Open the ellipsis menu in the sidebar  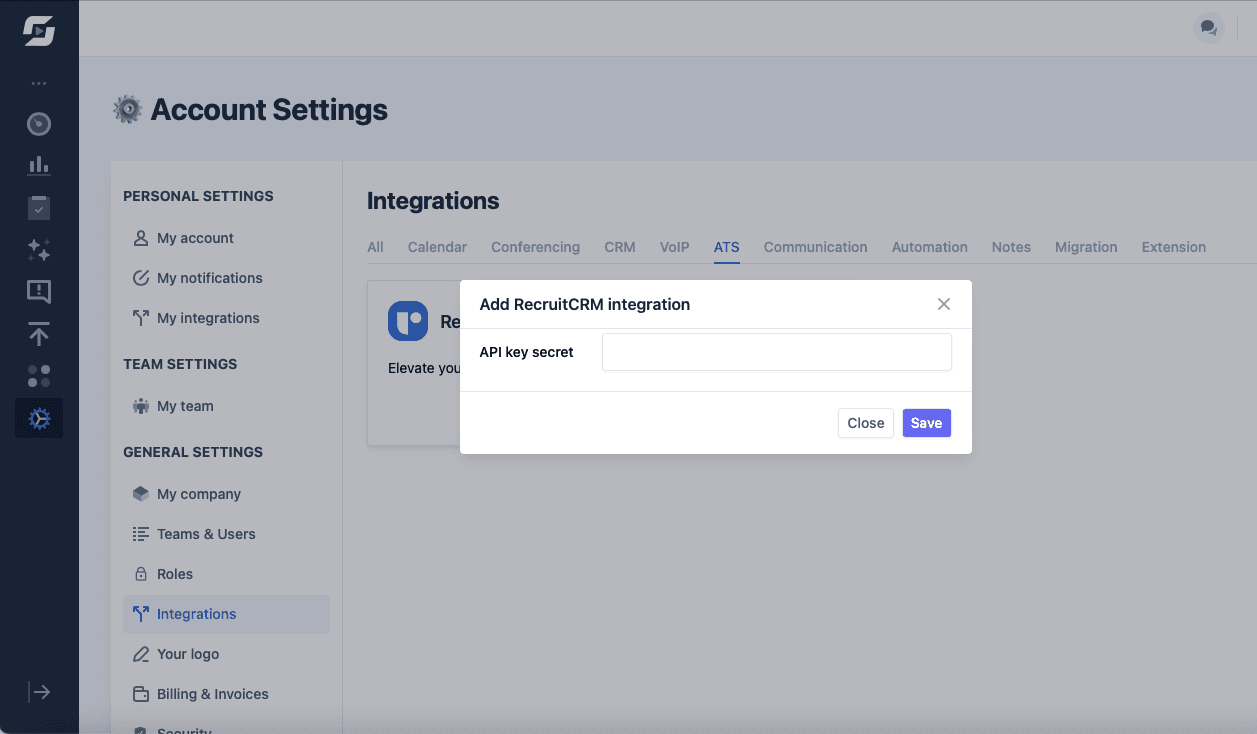click(x=38, y=82)
